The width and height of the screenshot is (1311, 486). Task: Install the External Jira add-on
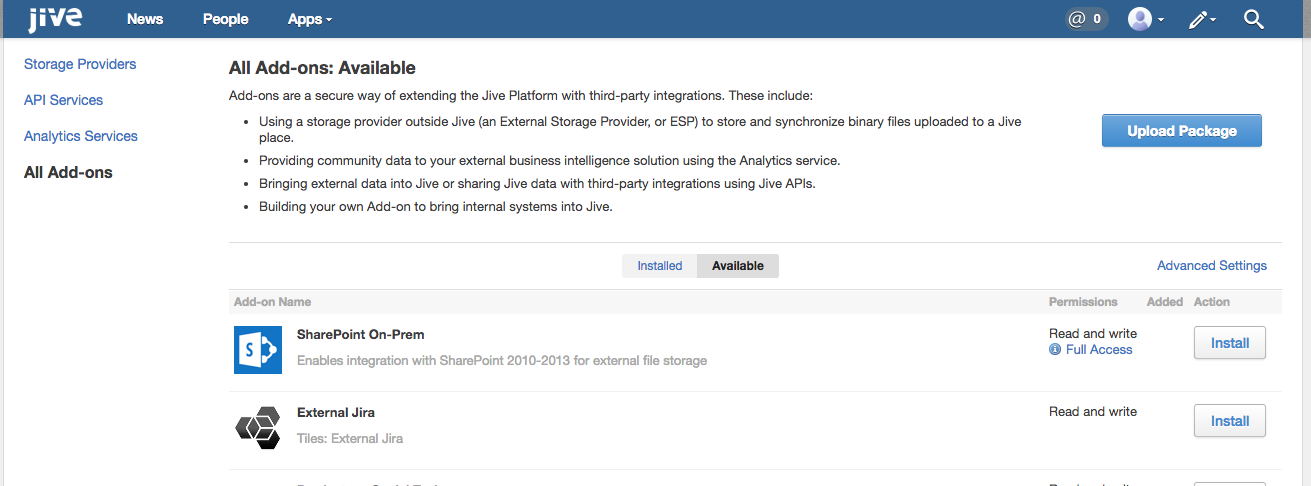[1230, 421]
